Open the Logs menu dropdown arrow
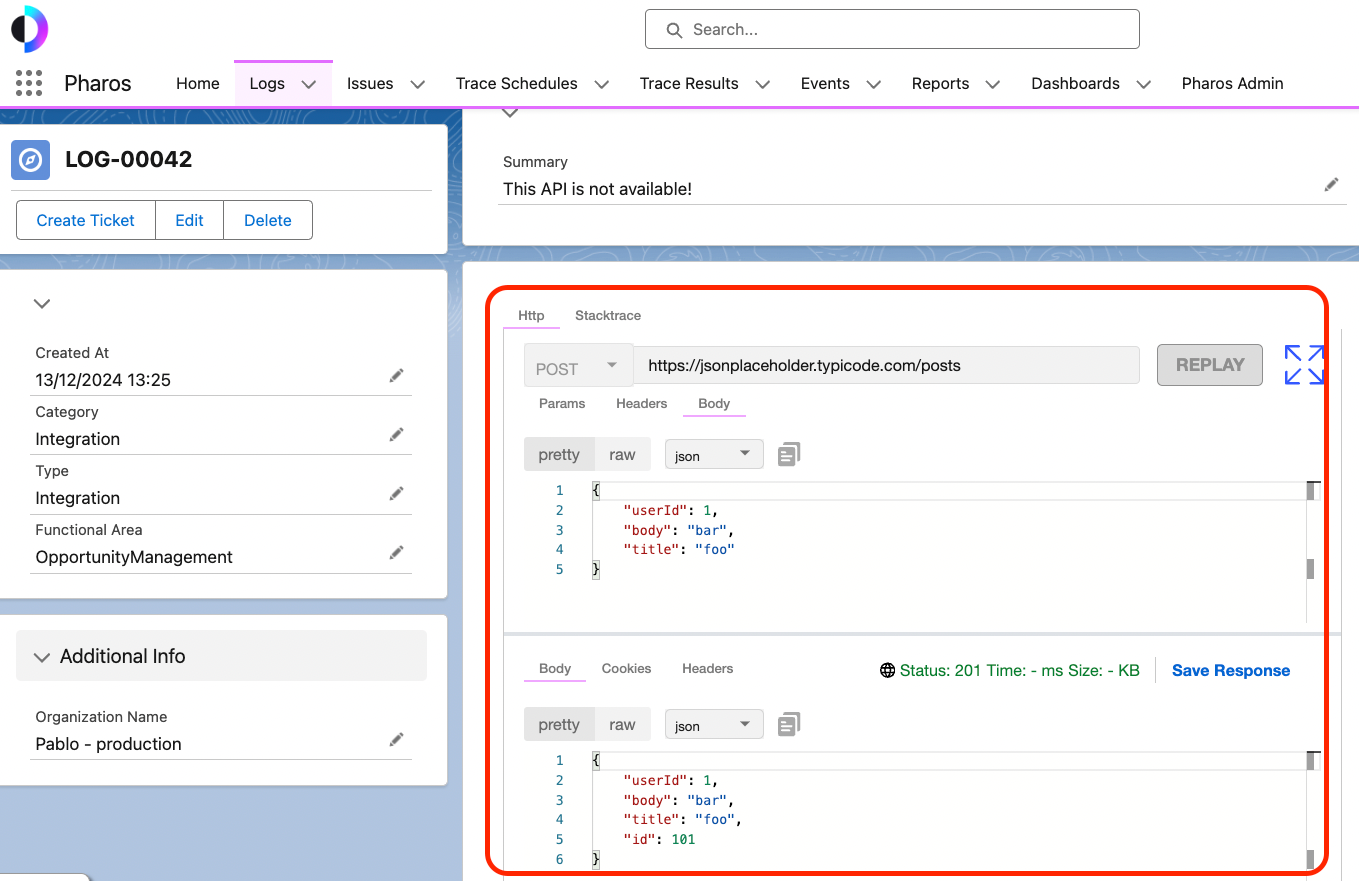Image resolution: width=1359 pixels, height=881 pixels. (x=309, y=85)
